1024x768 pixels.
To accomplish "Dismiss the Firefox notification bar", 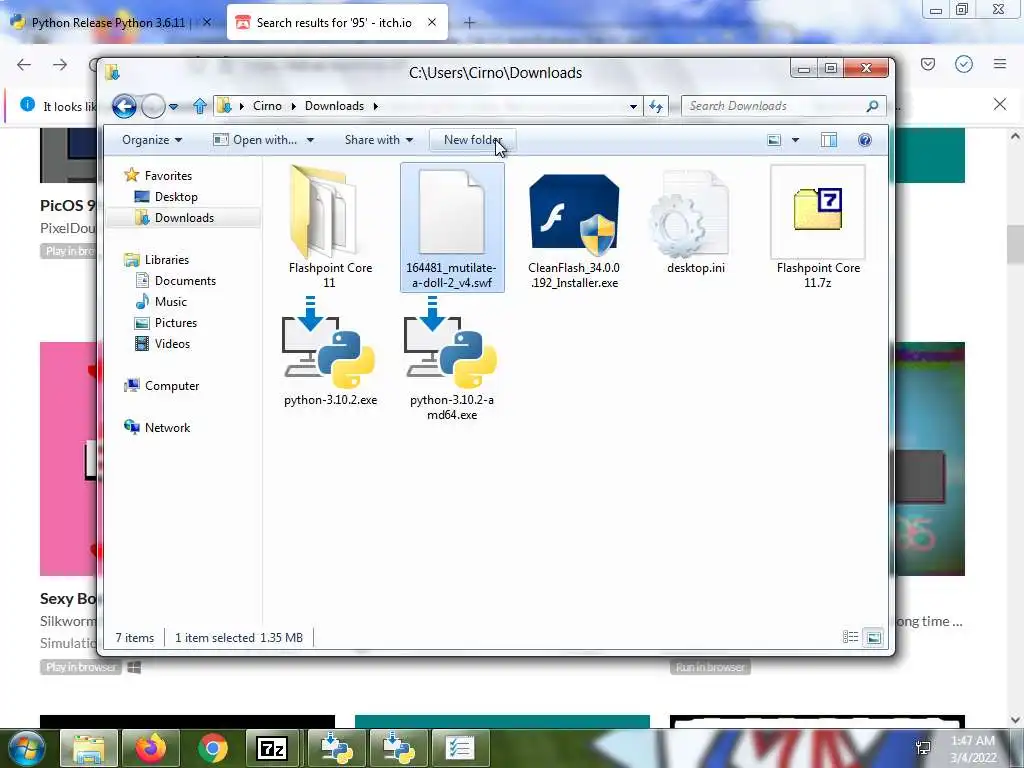I will click(x=1000, y=104).
